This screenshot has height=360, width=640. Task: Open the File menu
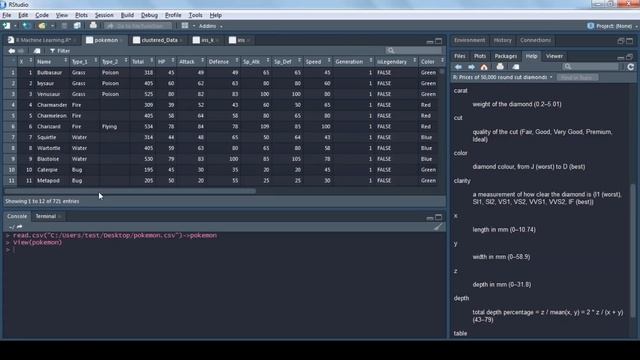[7, 15]
